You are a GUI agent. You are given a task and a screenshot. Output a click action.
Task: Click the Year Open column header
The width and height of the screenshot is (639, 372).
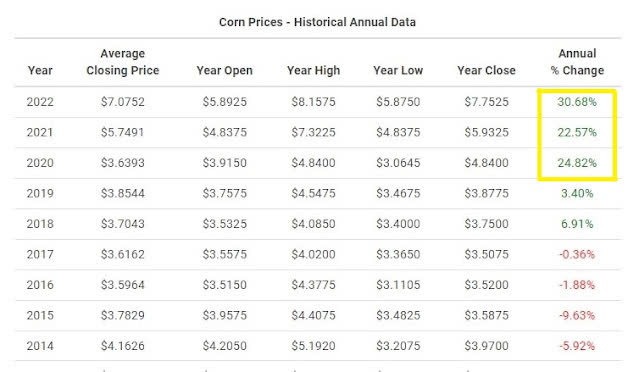(x=225, y=70)
